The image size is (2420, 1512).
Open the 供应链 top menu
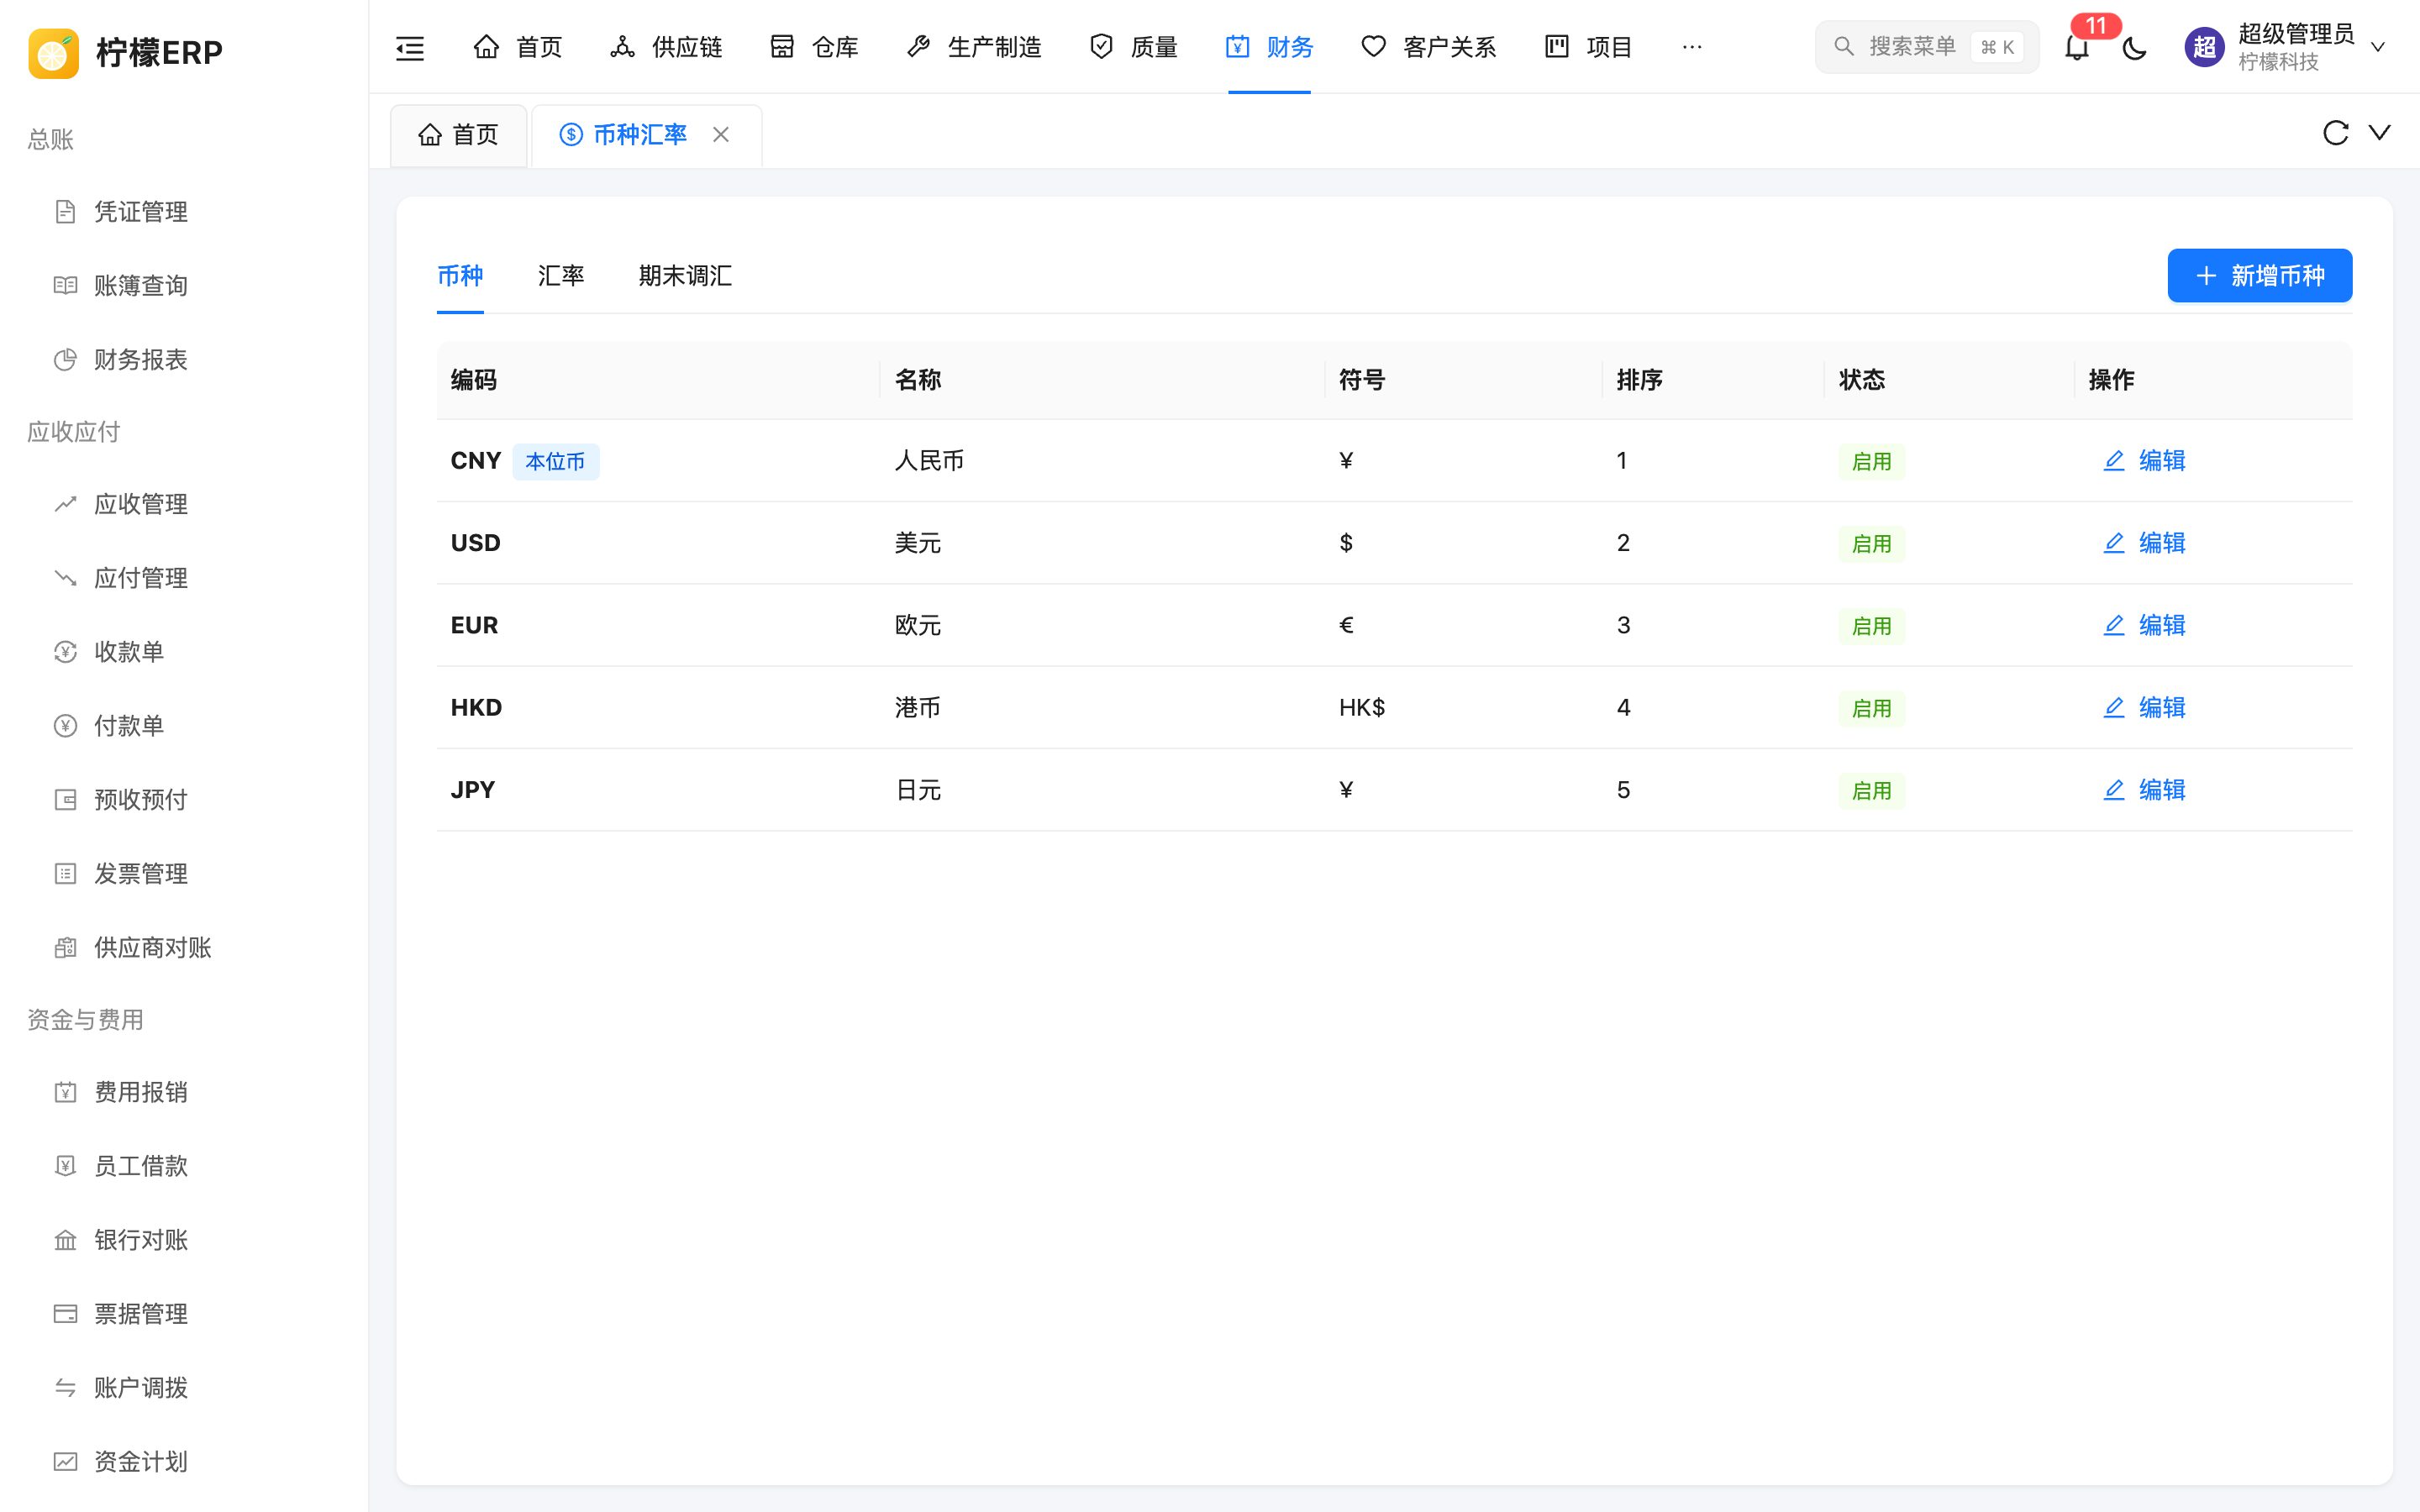(x=667, y=47)
